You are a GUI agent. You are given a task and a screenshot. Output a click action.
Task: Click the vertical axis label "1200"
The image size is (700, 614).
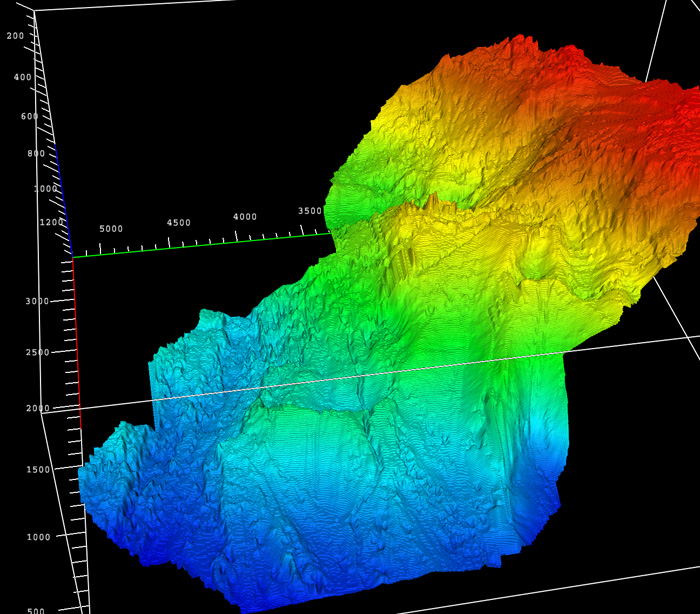[51, 222]
